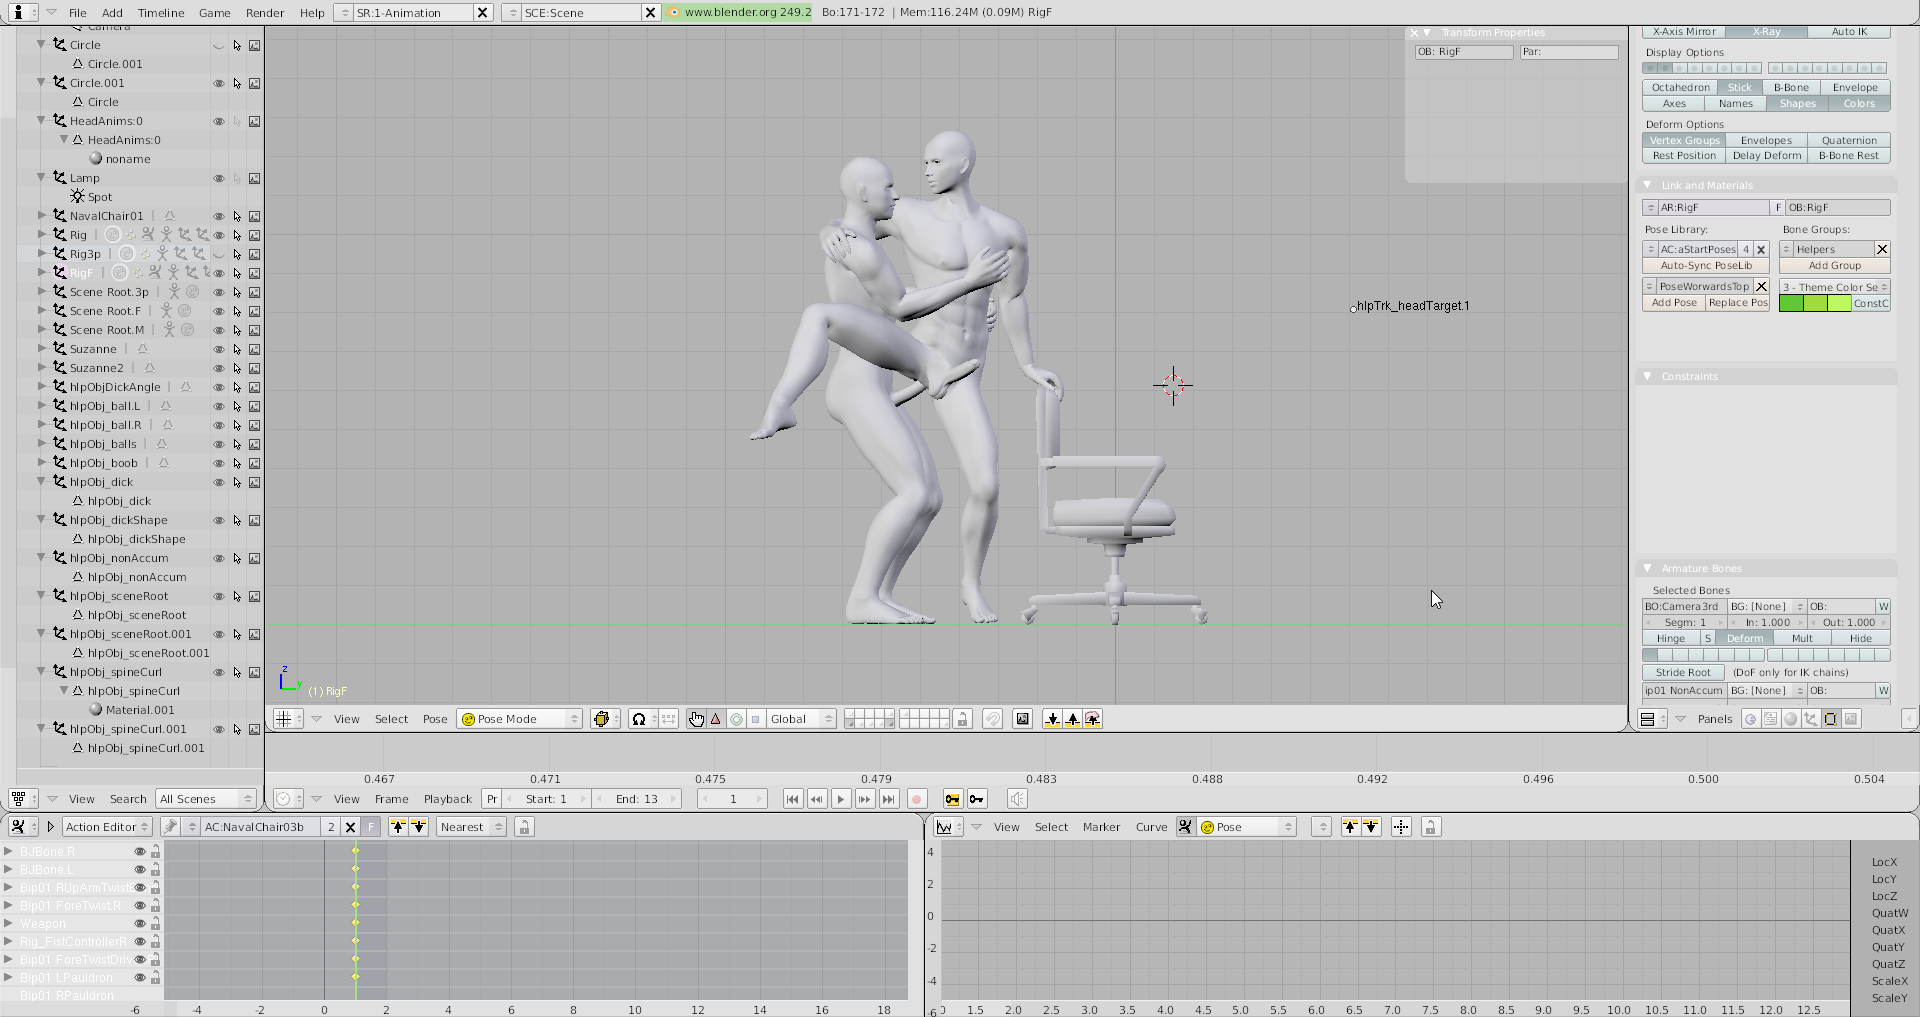
Task: Toggle the Deform bone option
Action: coord(1745,638)
